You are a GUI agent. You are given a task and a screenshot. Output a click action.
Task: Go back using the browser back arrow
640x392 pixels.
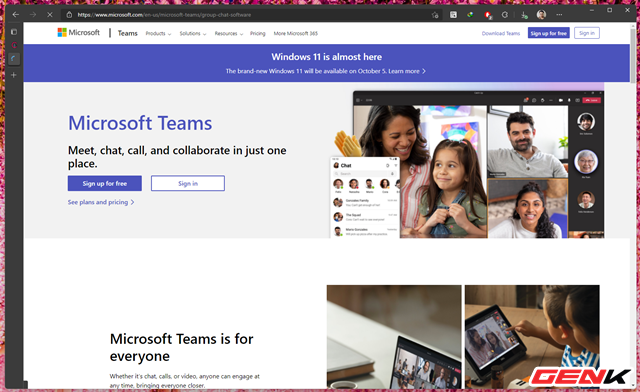click(x=16, y=15)
